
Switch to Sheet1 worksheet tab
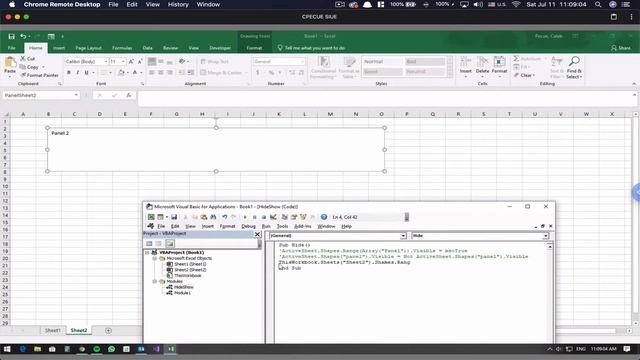coord(53,331)
